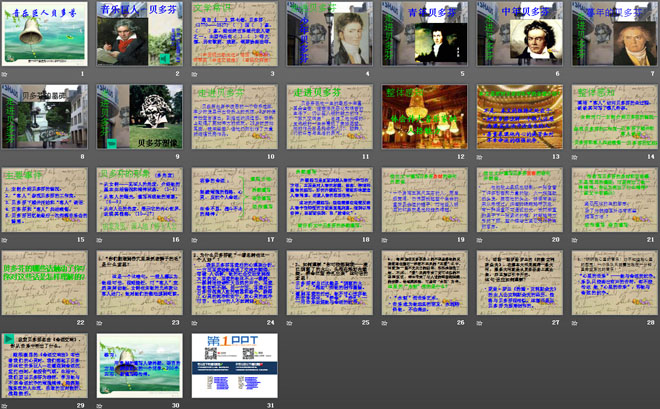The height and width of the screenshot is (409, 660).
Task: Click the animation star icon under slide 1
Action: (x=4, y=74)
